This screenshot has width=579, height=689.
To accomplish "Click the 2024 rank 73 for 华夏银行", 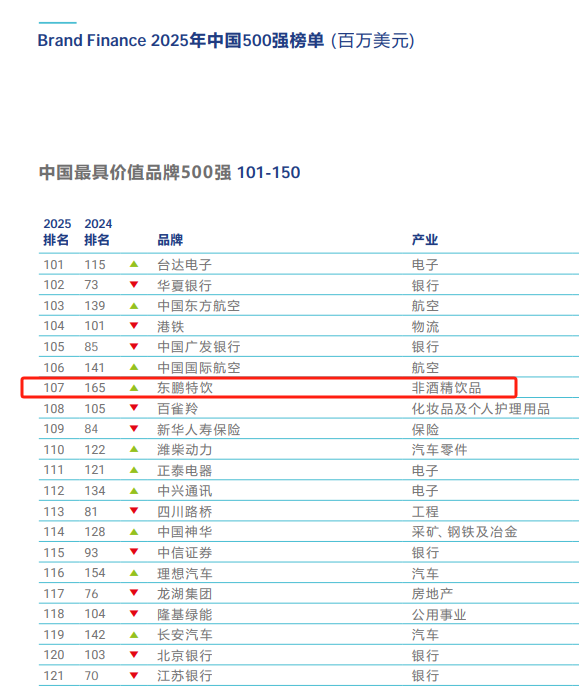I will 91,285.
